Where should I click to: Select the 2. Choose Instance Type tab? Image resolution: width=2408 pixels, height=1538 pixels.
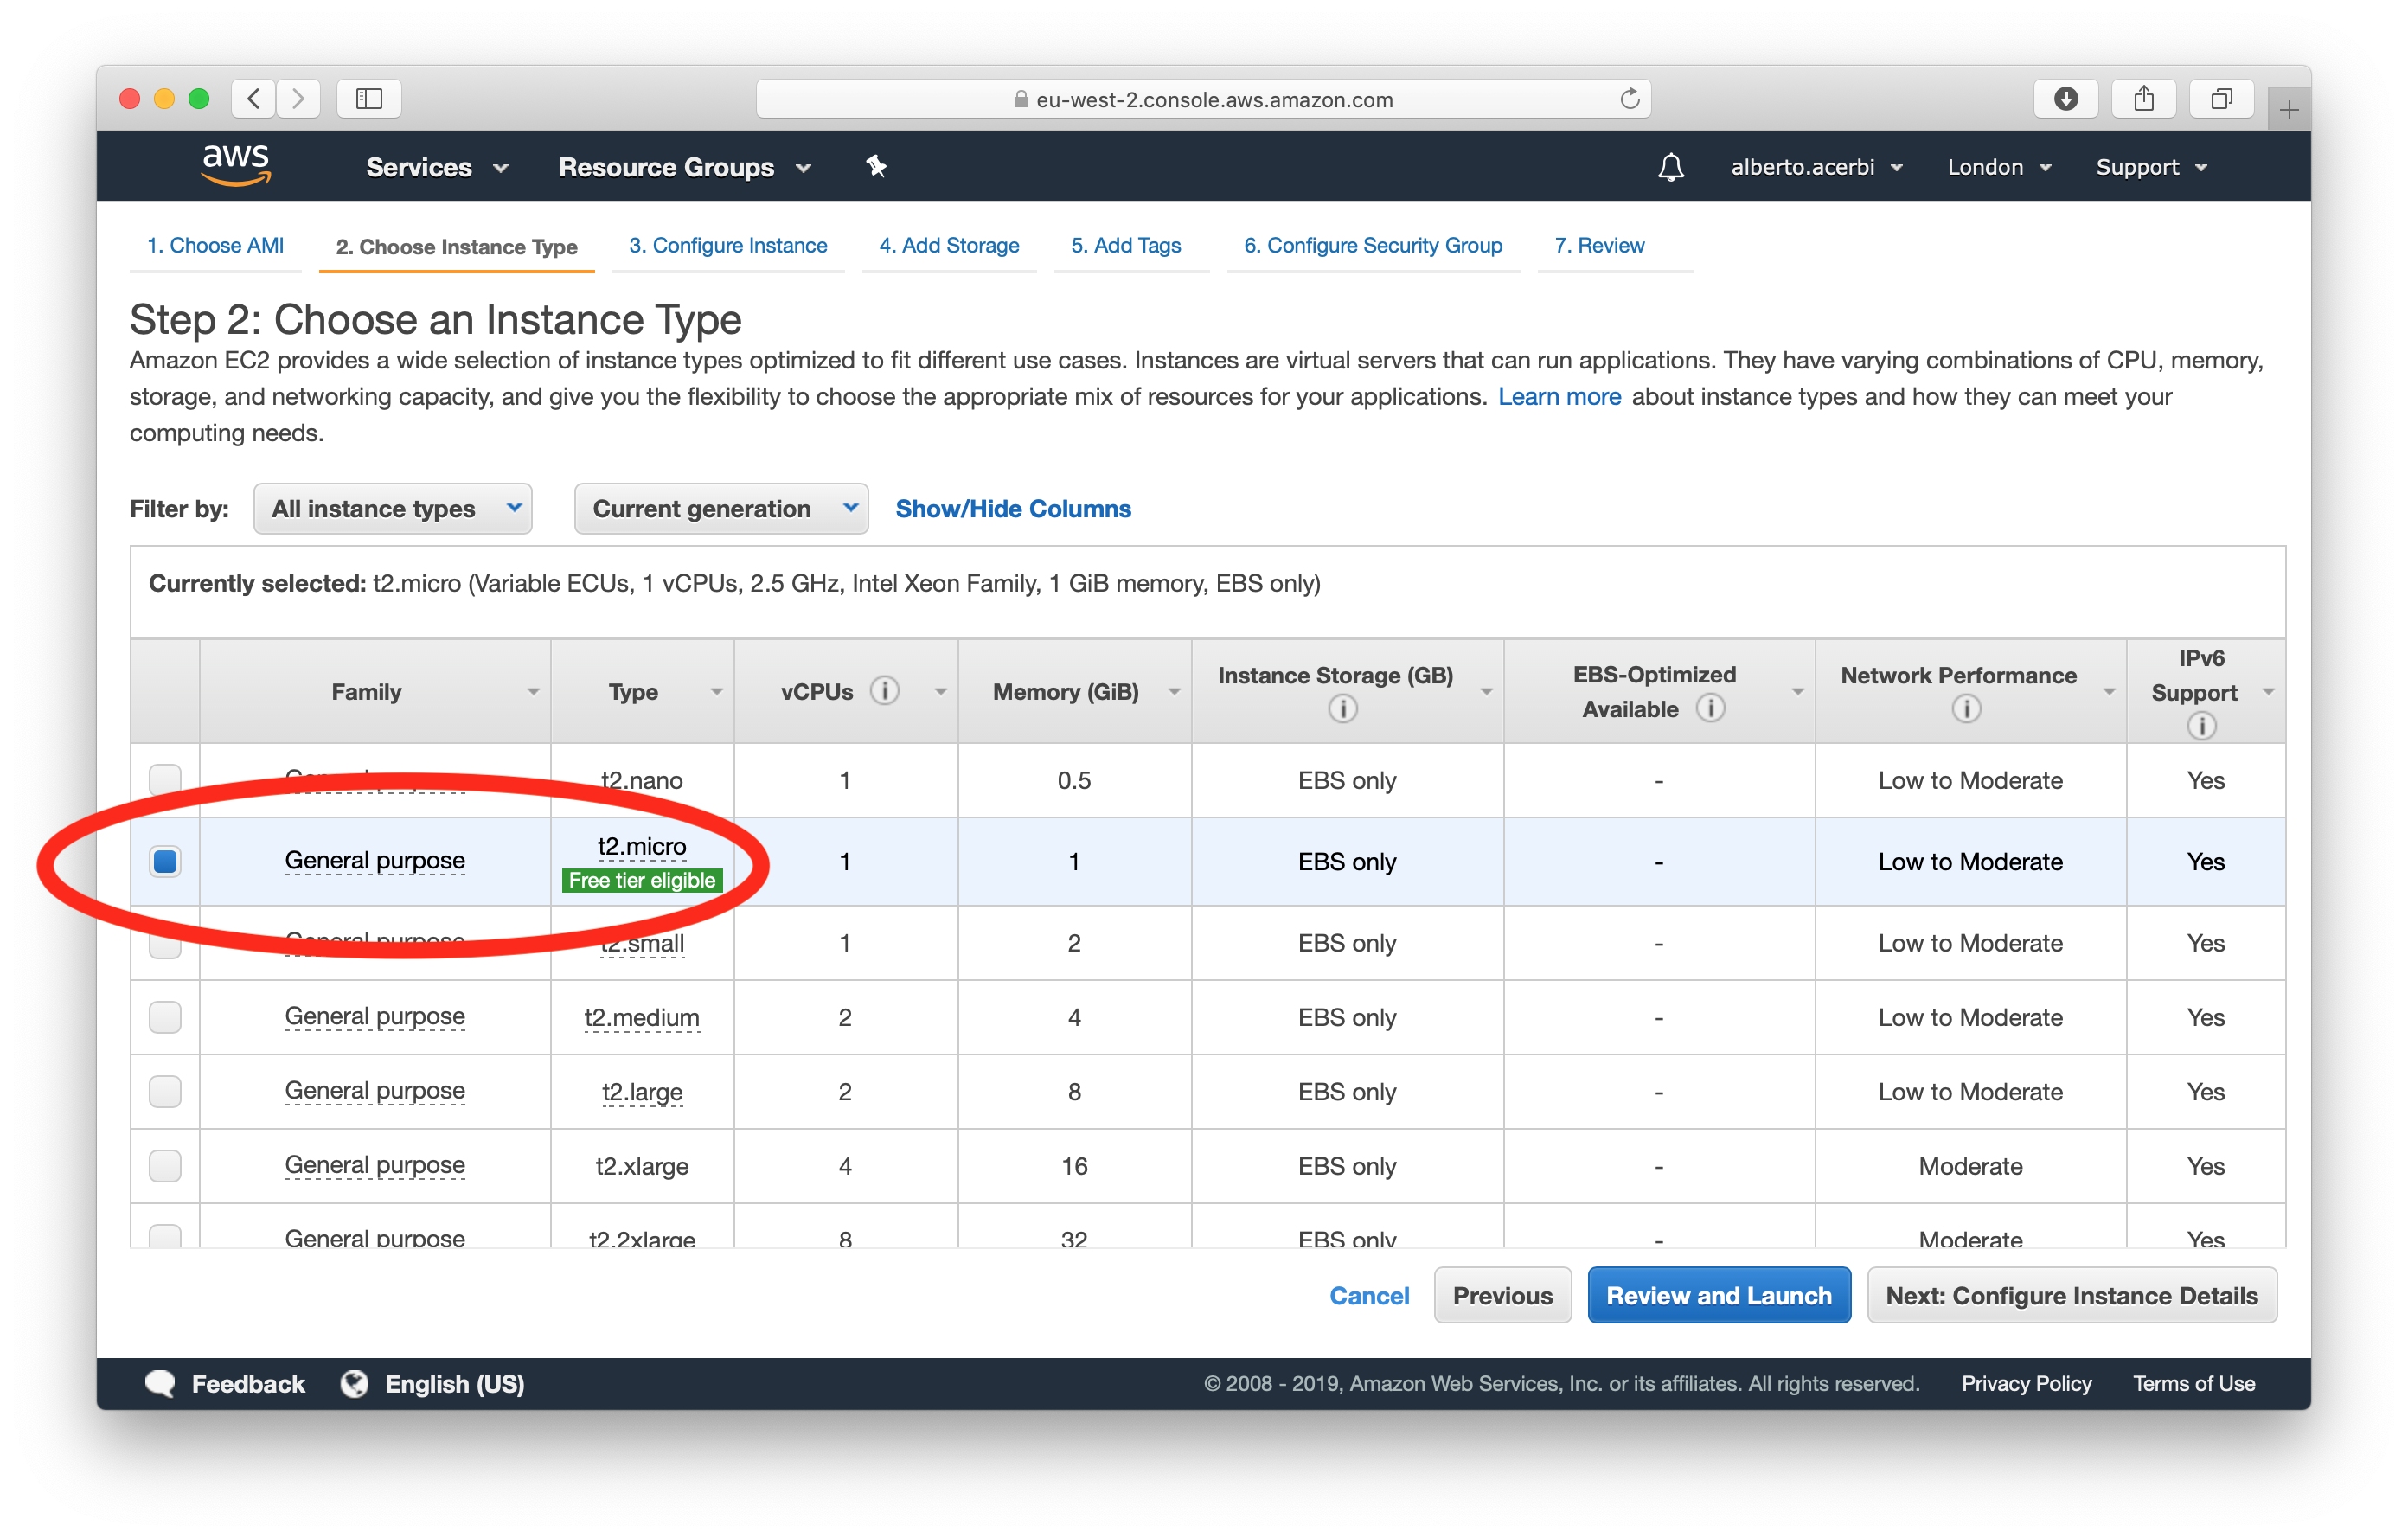click(456, 247)
